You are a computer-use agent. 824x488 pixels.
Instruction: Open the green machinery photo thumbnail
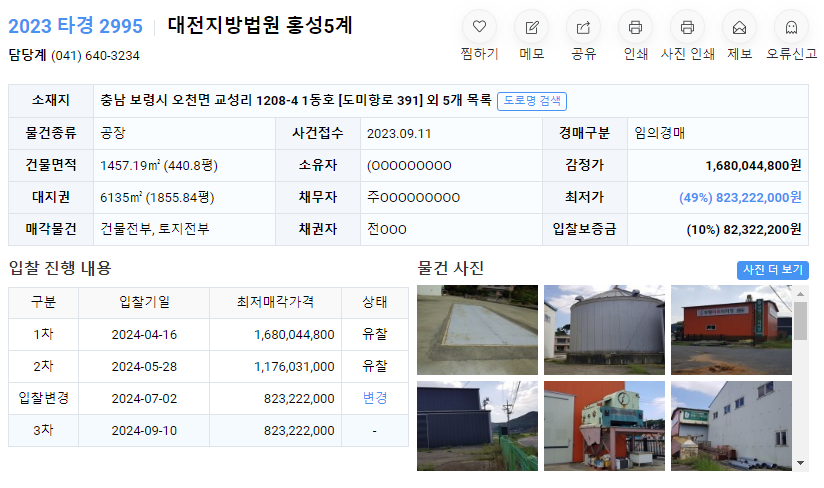604,426
